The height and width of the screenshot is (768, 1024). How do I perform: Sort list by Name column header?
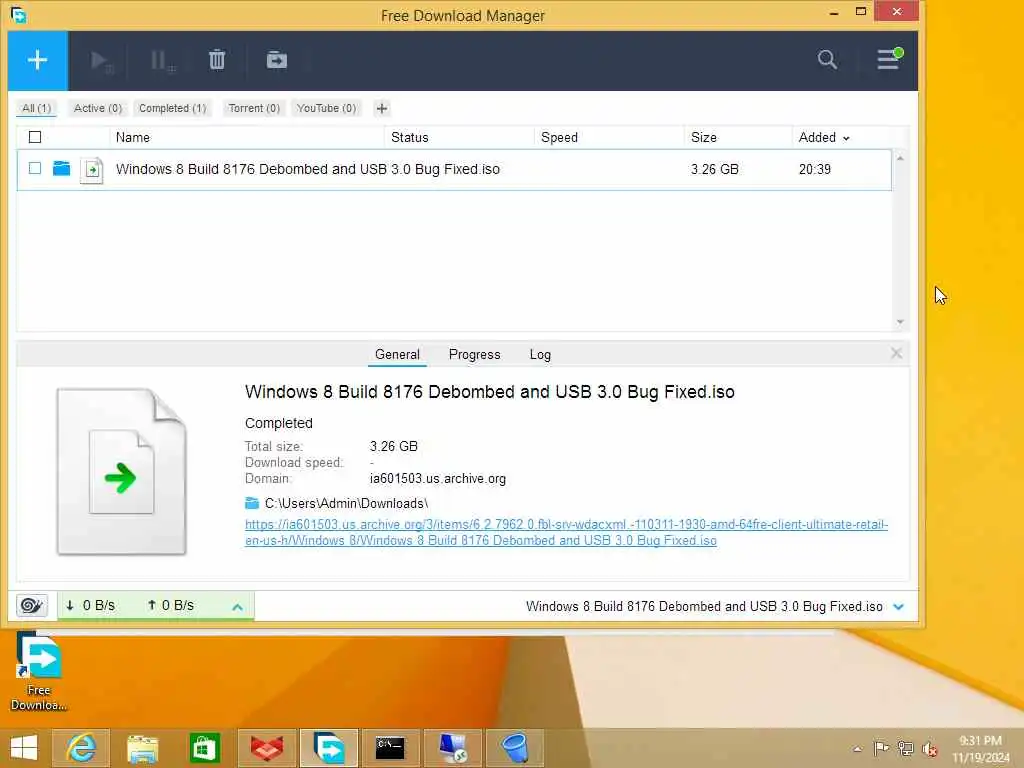point(133,137)
